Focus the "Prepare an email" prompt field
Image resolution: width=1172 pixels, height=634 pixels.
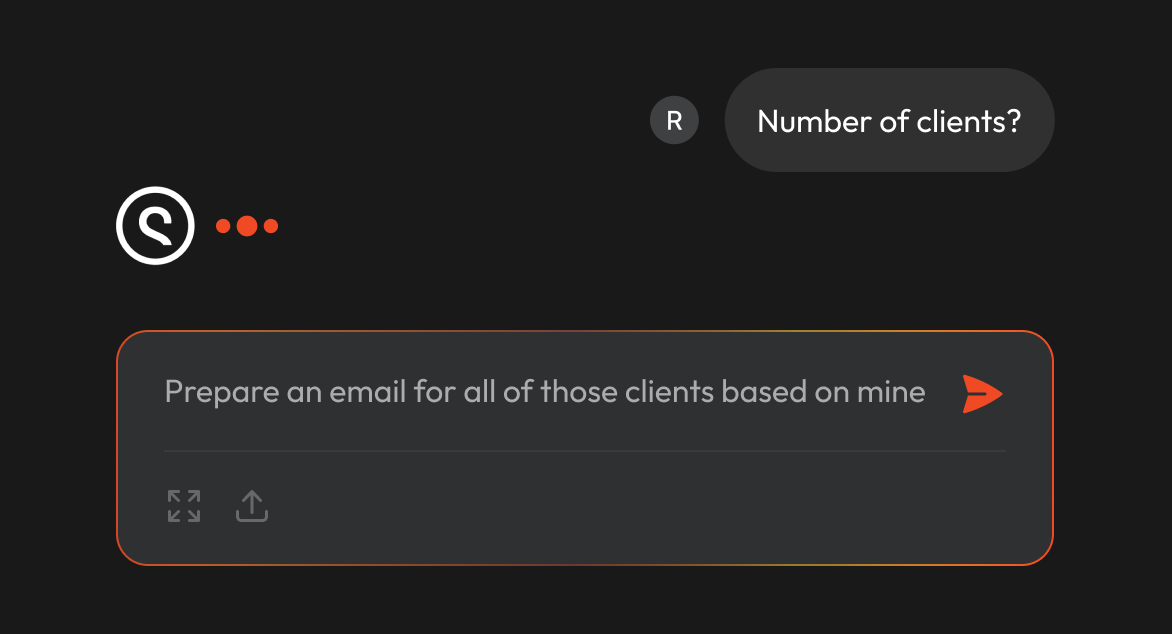coord(544,392)
